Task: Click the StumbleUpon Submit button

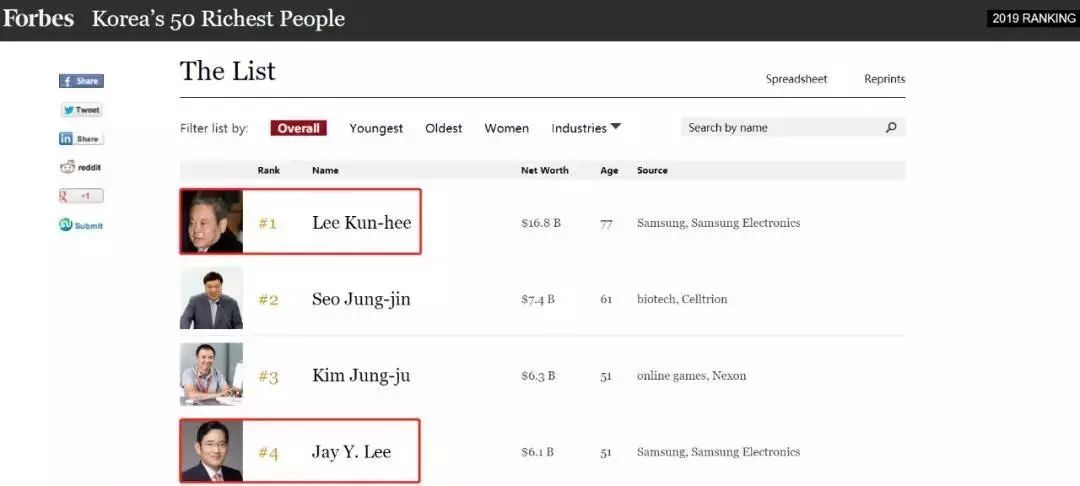Action: pos(81,225)
